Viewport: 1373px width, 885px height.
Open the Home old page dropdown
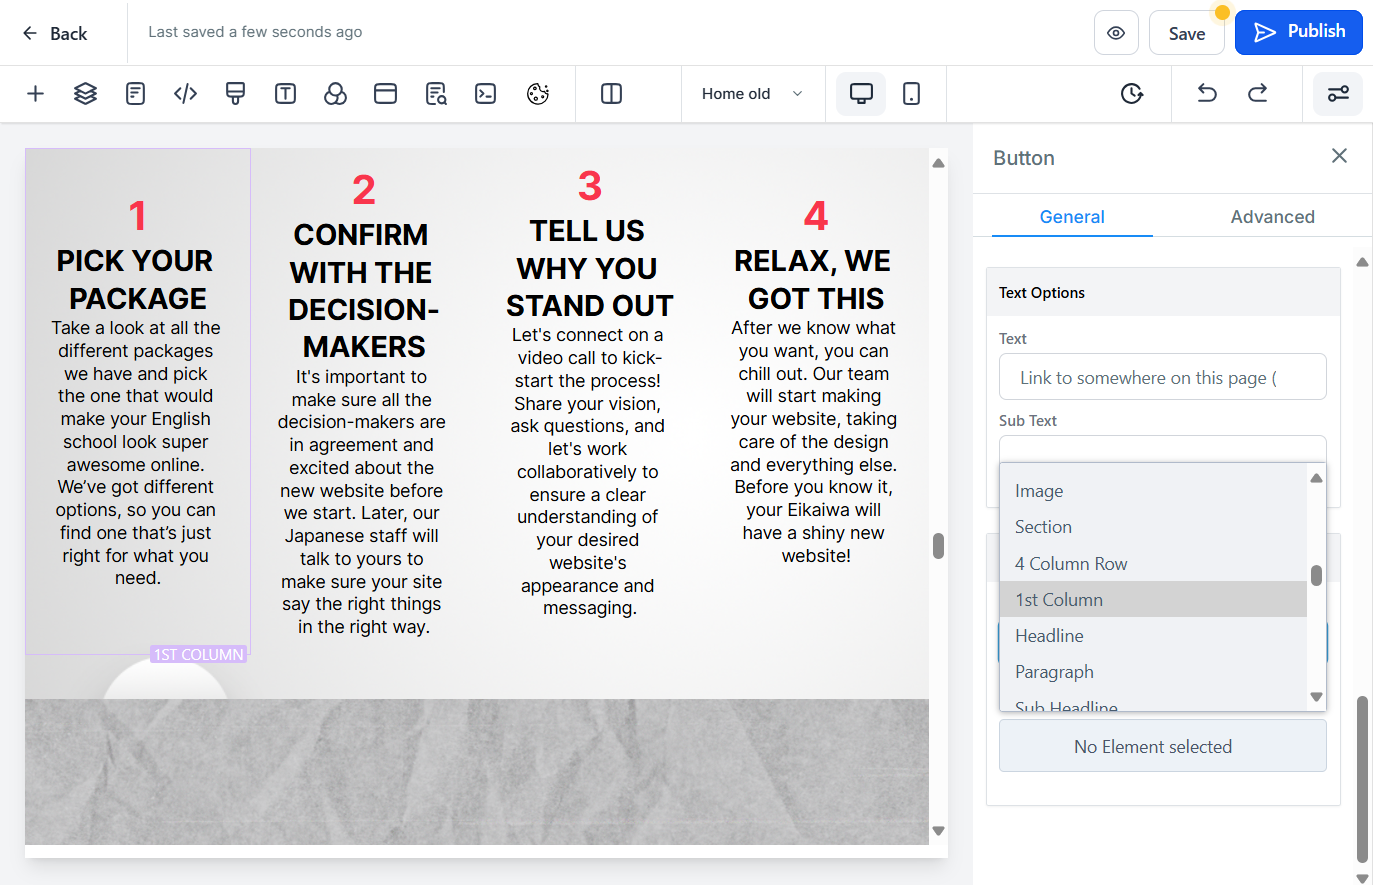[x=752, y=94]
